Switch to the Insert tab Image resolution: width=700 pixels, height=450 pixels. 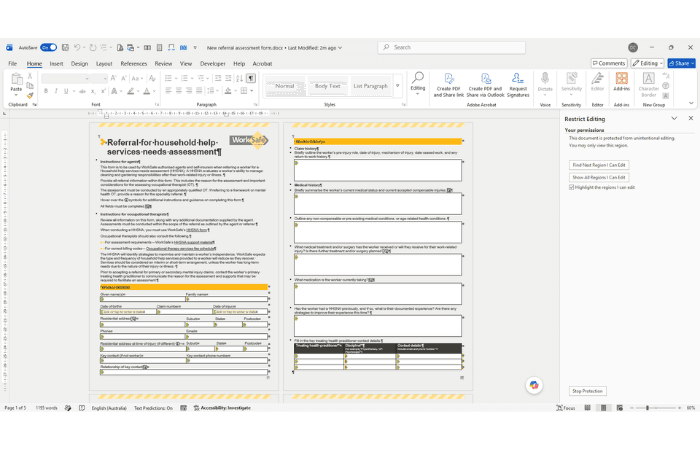(56, 63)
